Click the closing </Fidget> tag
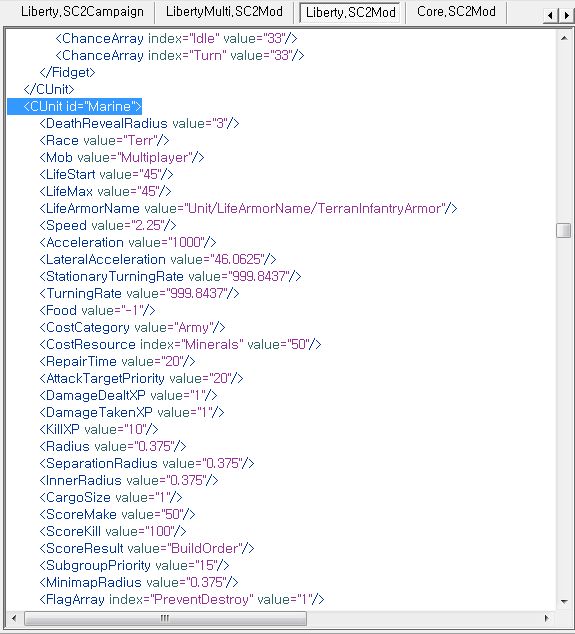The height and width of the screenshot is (634, 575). pos(68,72)
